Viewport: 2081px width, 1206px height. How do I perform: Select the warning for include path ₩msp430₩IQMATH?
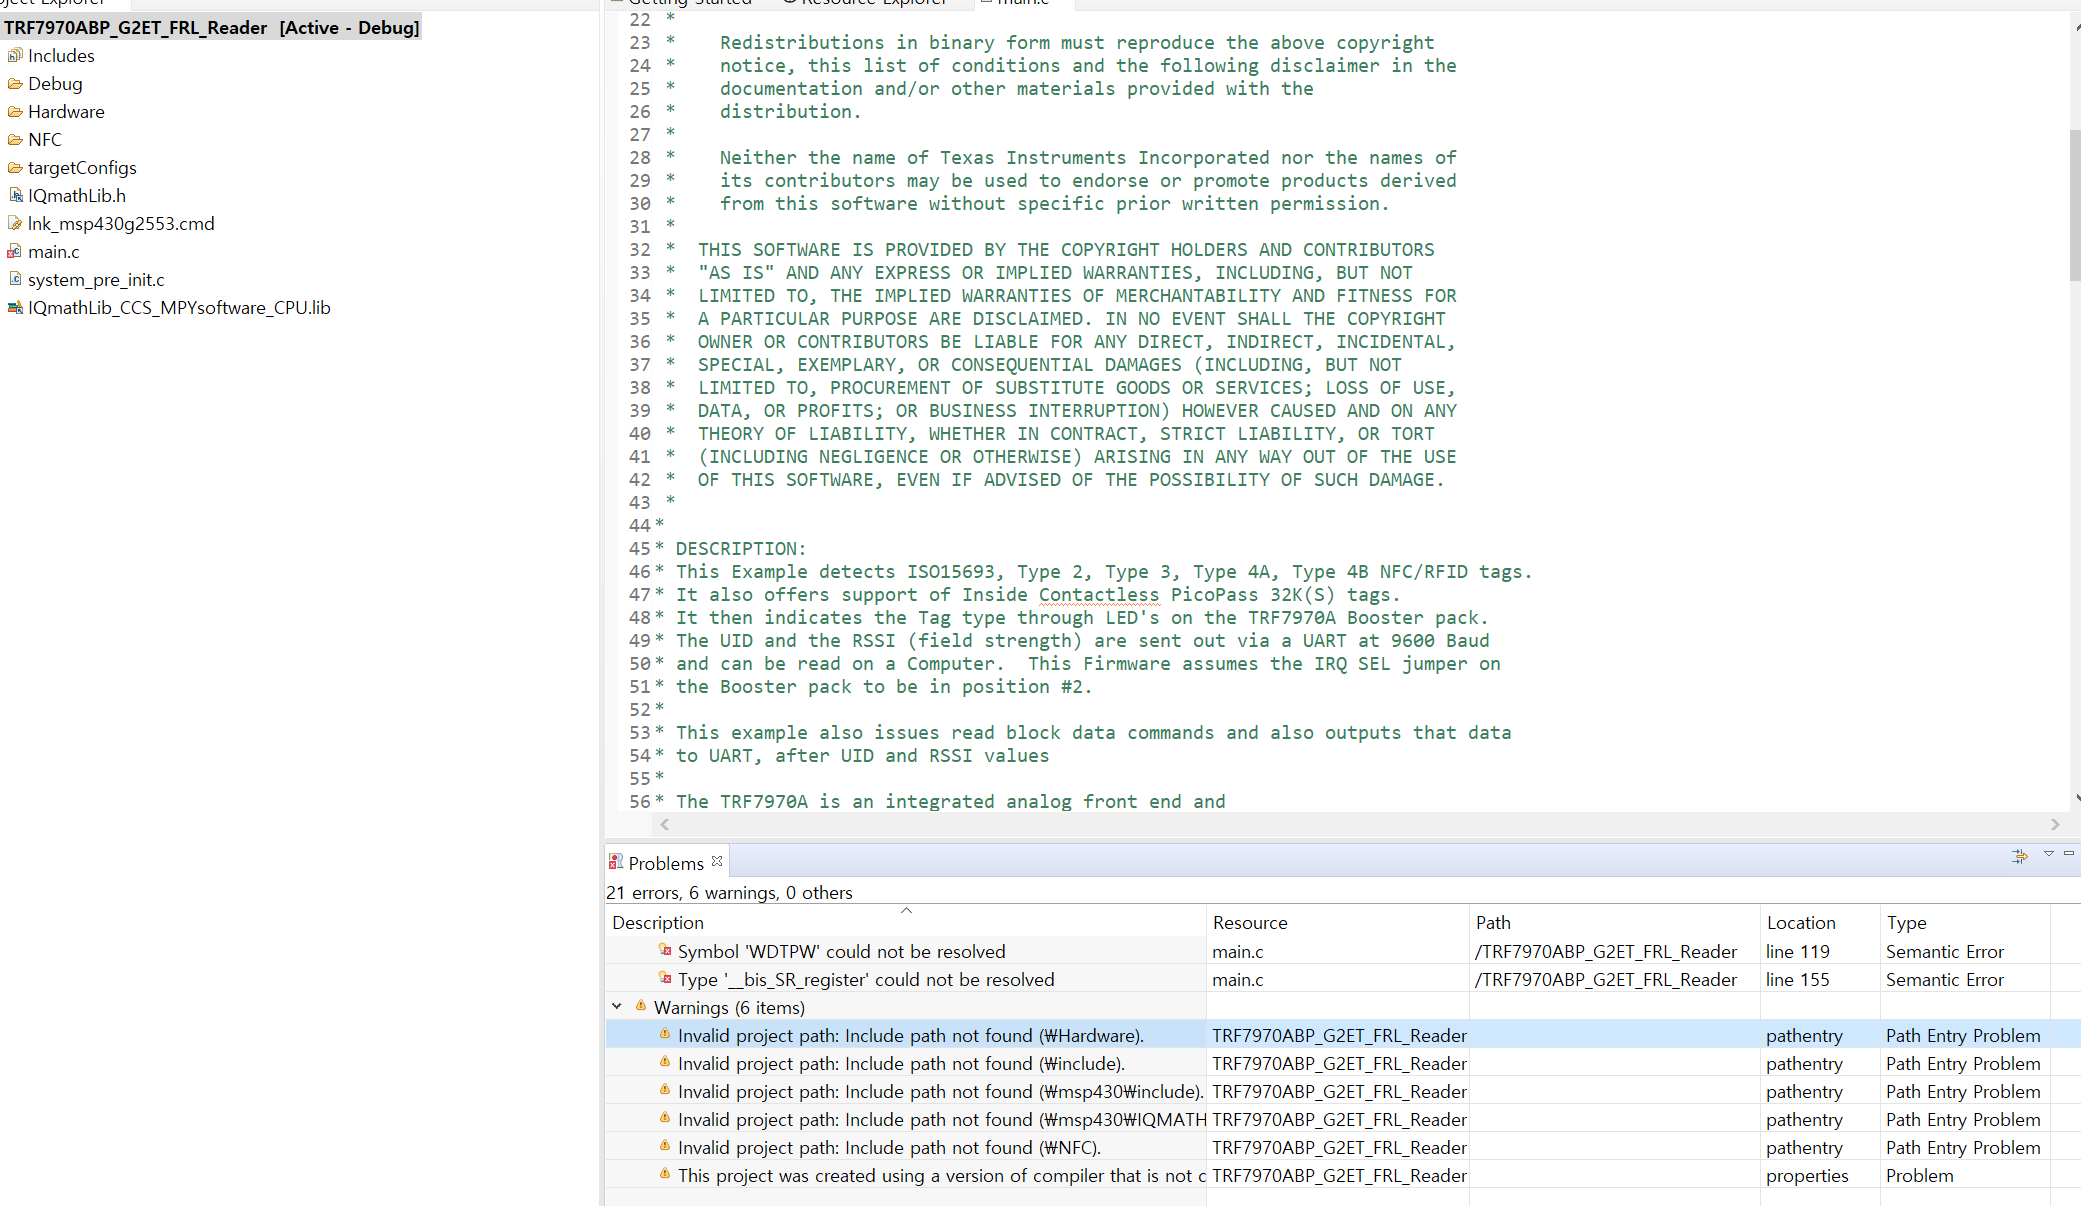click(940, 1120)
